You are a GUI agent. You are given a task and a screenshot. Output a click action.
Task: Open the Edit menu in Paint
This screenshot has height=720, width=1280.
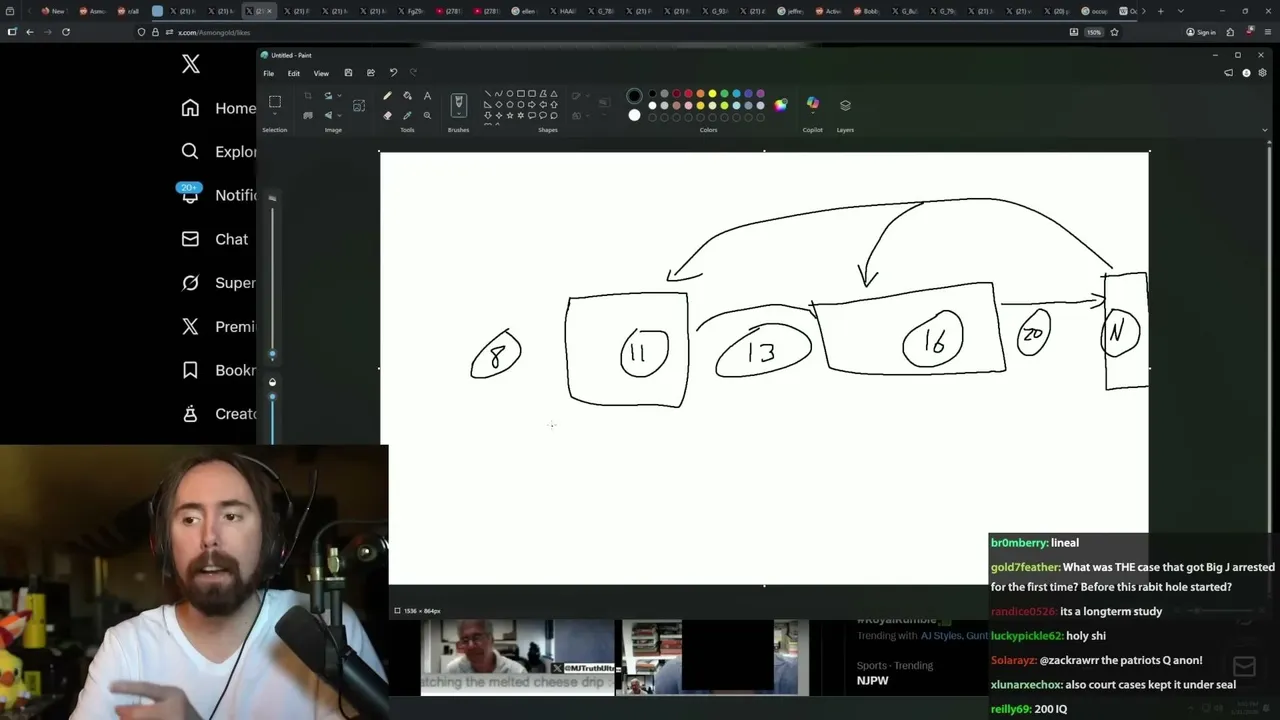coord(294,73)
